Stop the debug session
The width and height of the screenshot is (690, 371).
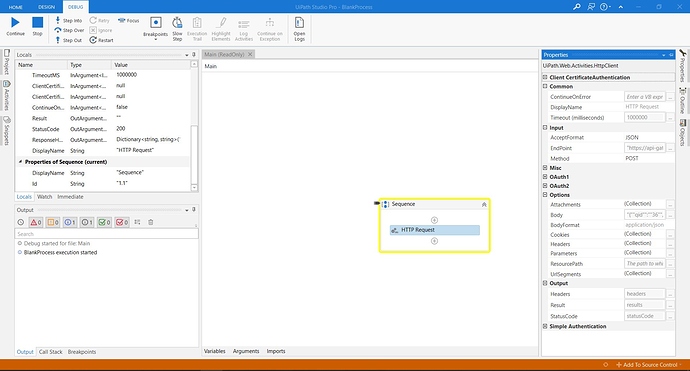pos(37,22)
